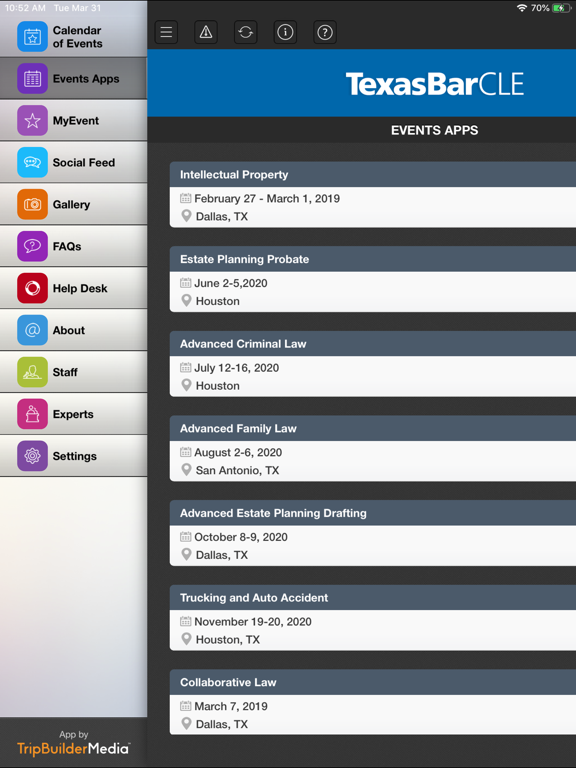Click Houston location under Estate Planning Probate

pos(217,301)
